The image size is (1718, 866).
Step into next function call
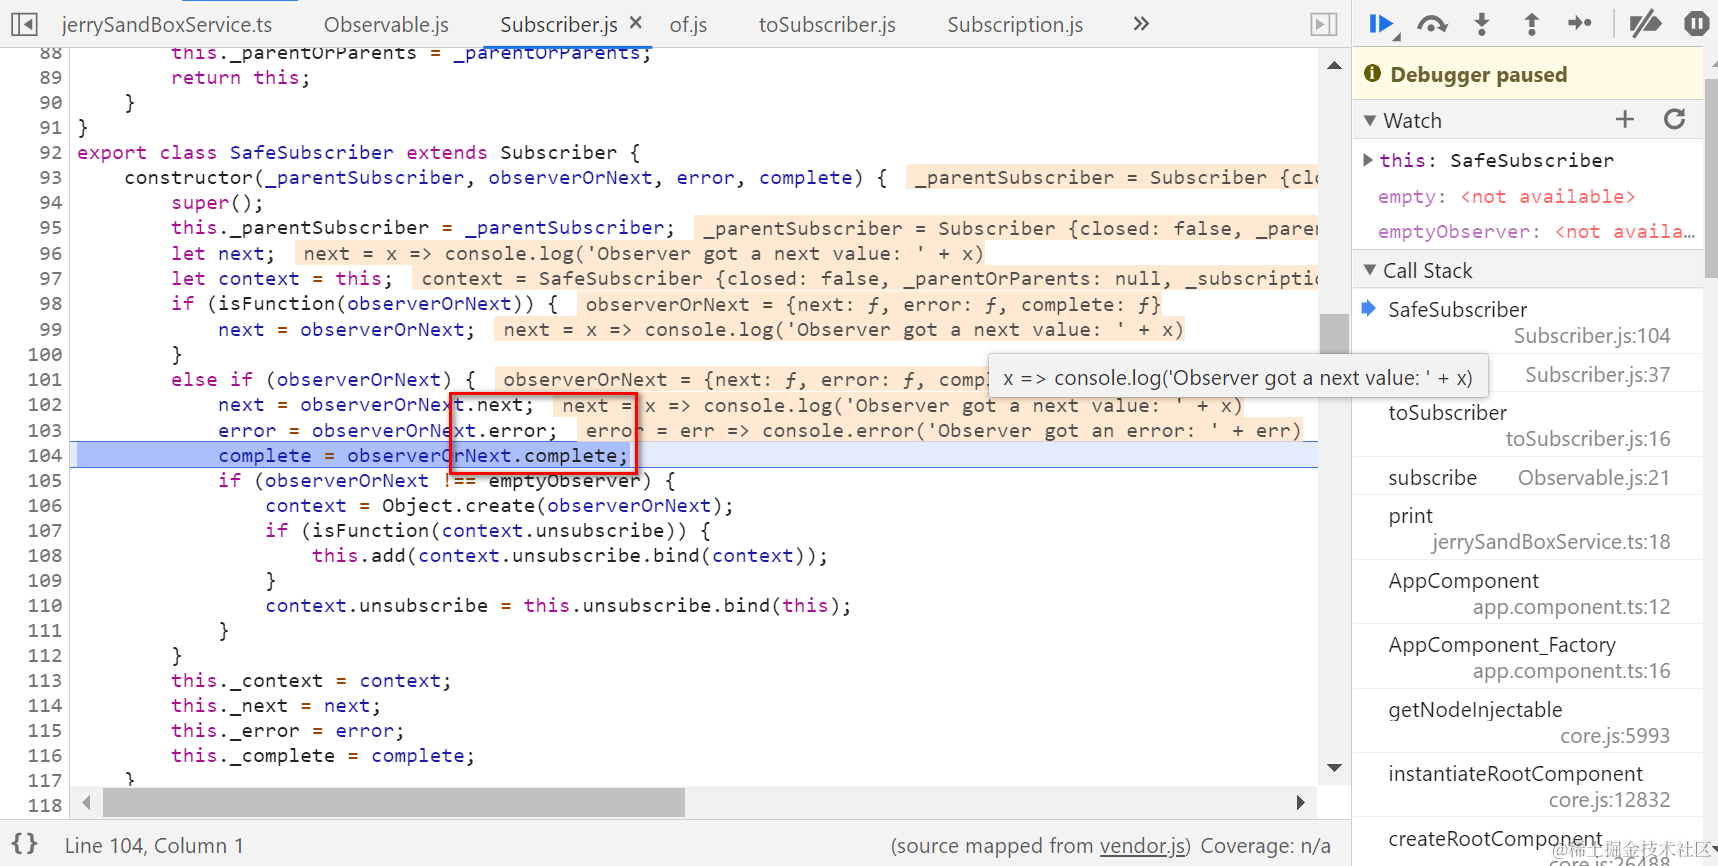click(1482, 24)
